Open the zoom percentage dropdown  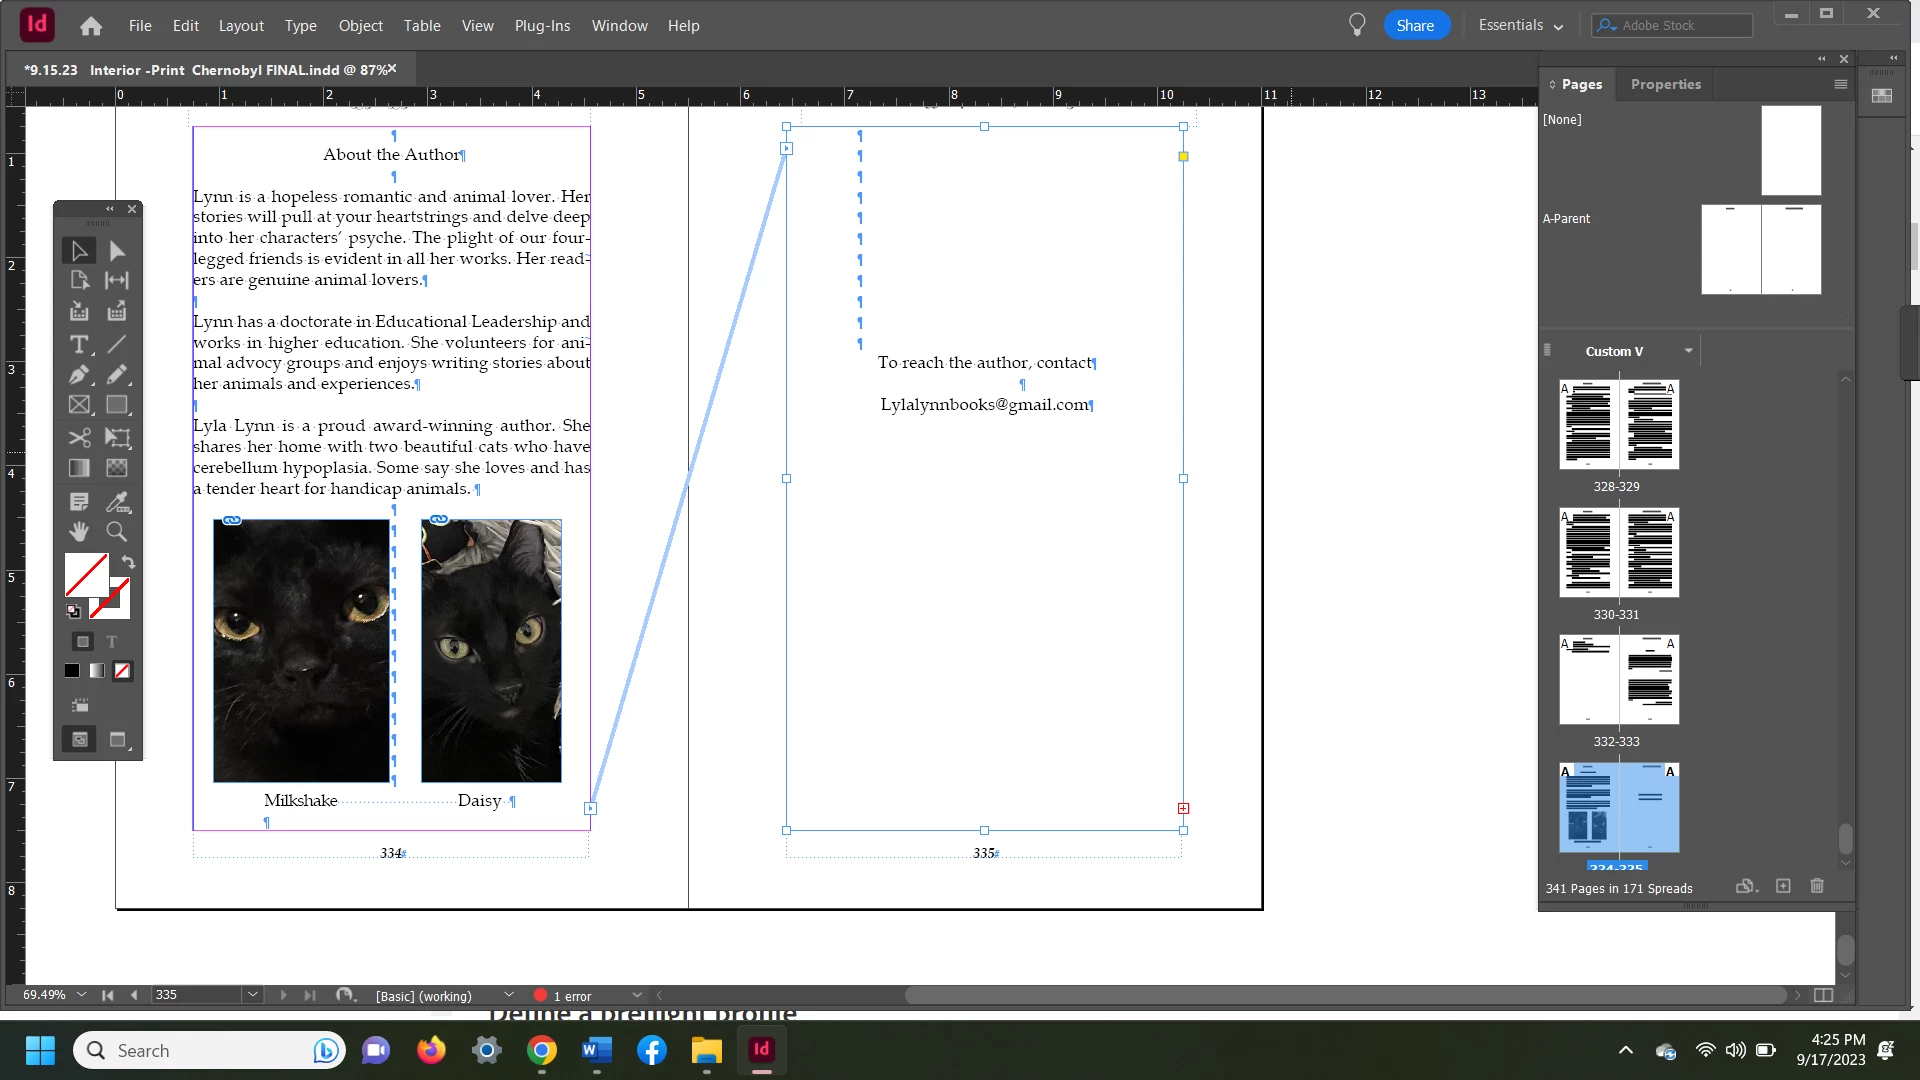click(81, 995)
